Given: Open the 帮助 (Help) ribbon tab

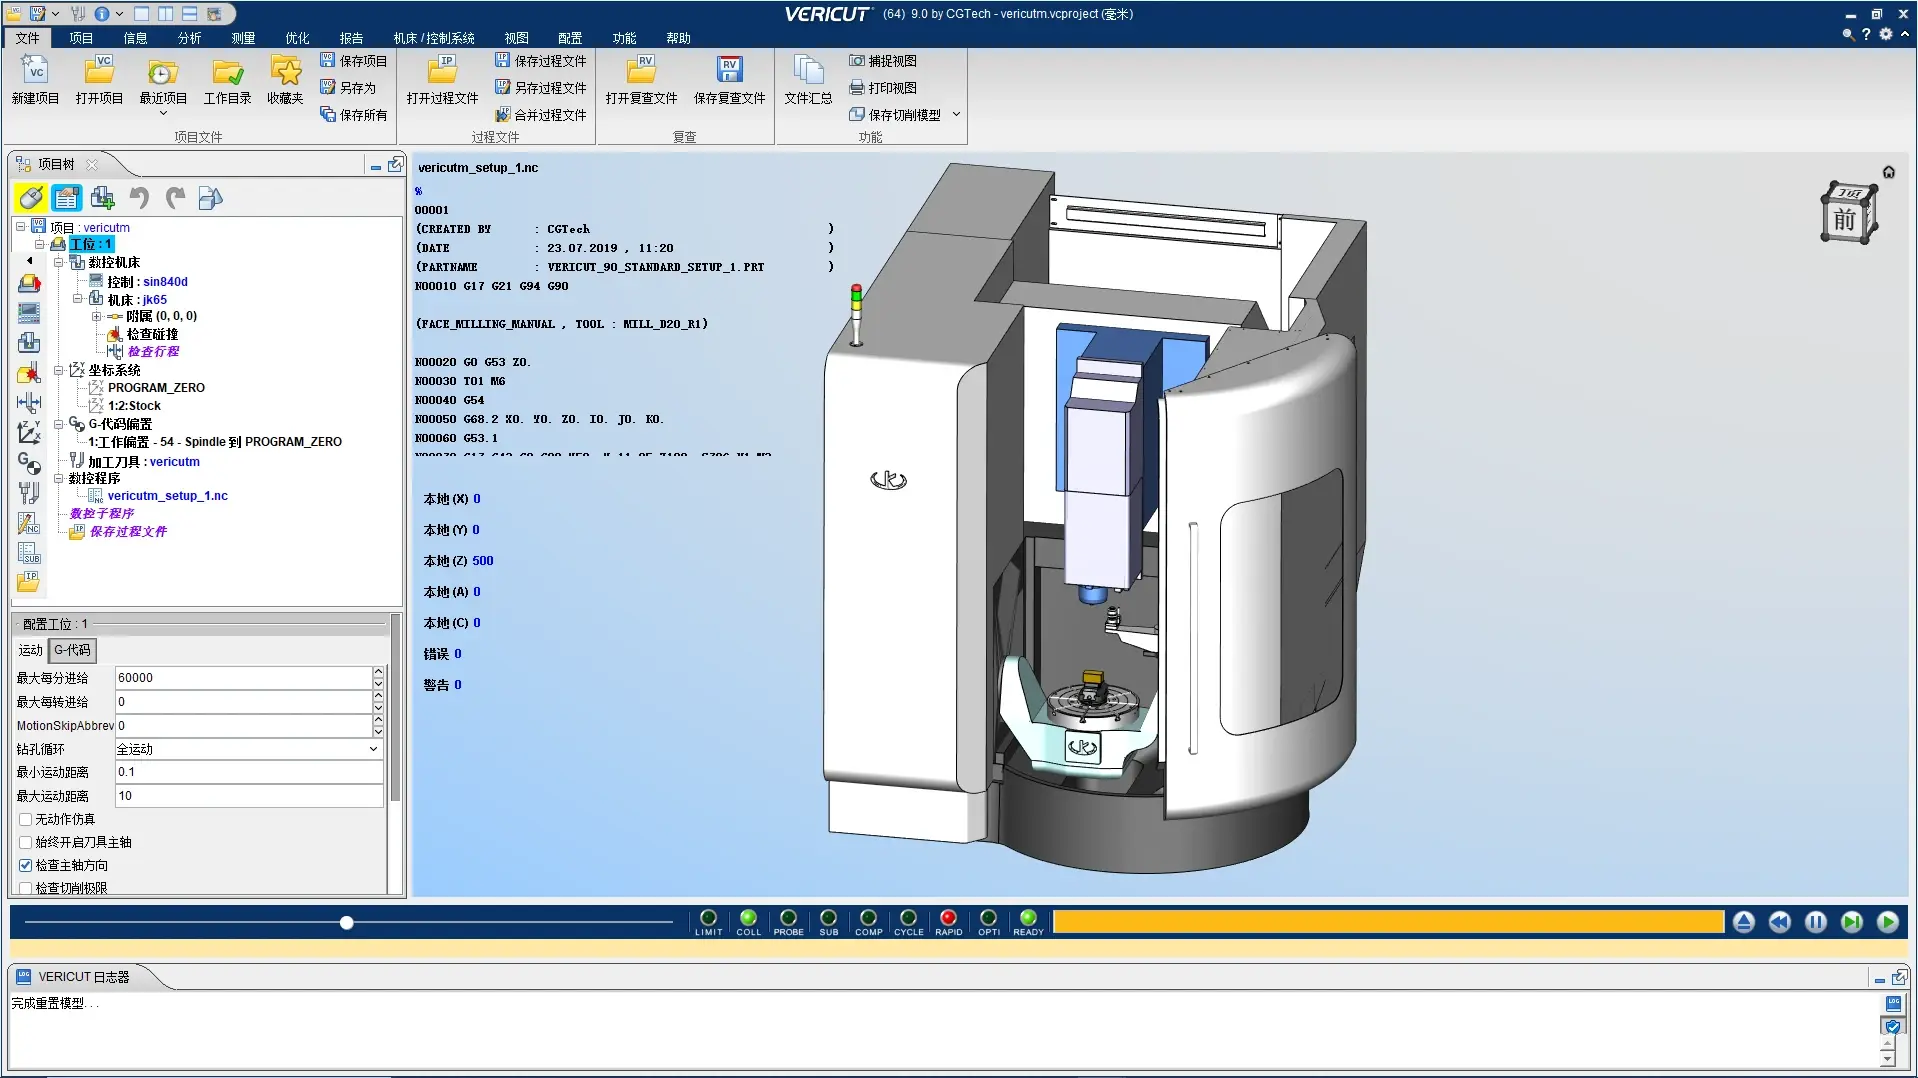Looking at the screenshot, I should click(x=678, y=38).
